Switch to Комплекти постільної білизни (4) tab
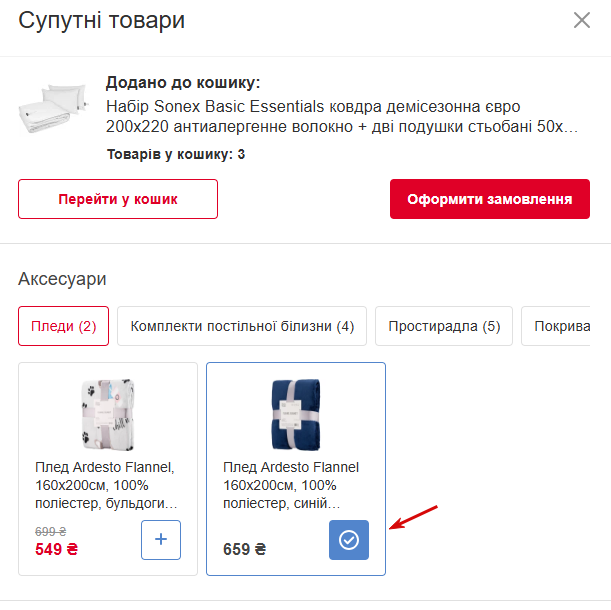Image resolution: width=611 pixels, height=610 pixels. pos(242,326)
